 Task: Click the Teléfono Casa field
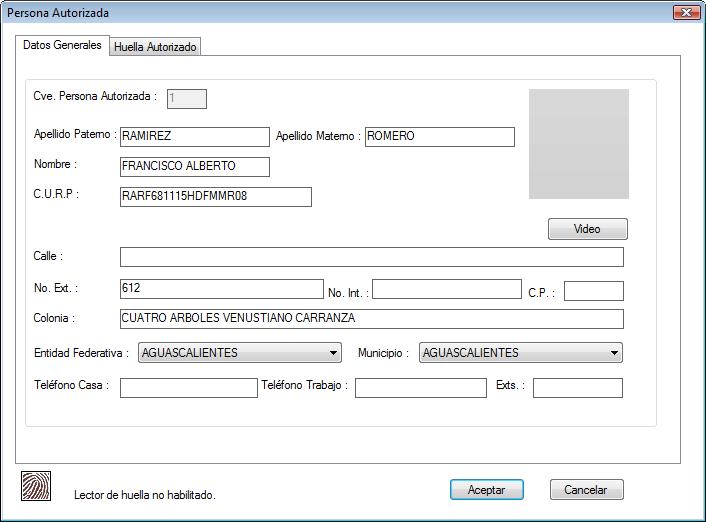pyautogui.click(x=188, y=388)
